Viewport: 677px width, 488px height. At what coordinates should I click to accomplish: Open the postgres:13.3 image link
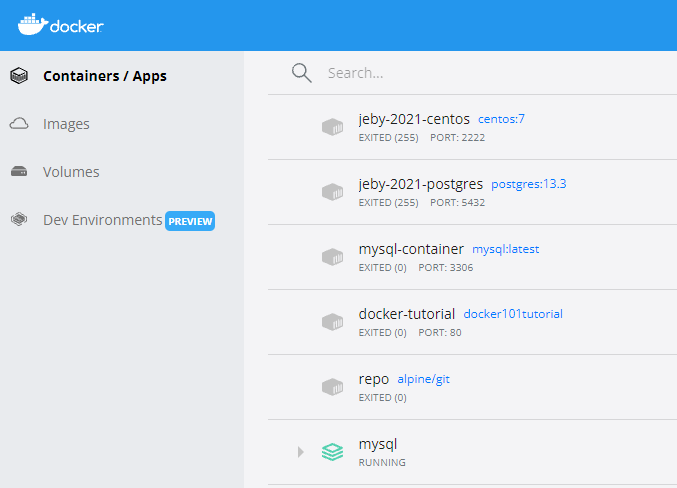click(x=528, y=184)
